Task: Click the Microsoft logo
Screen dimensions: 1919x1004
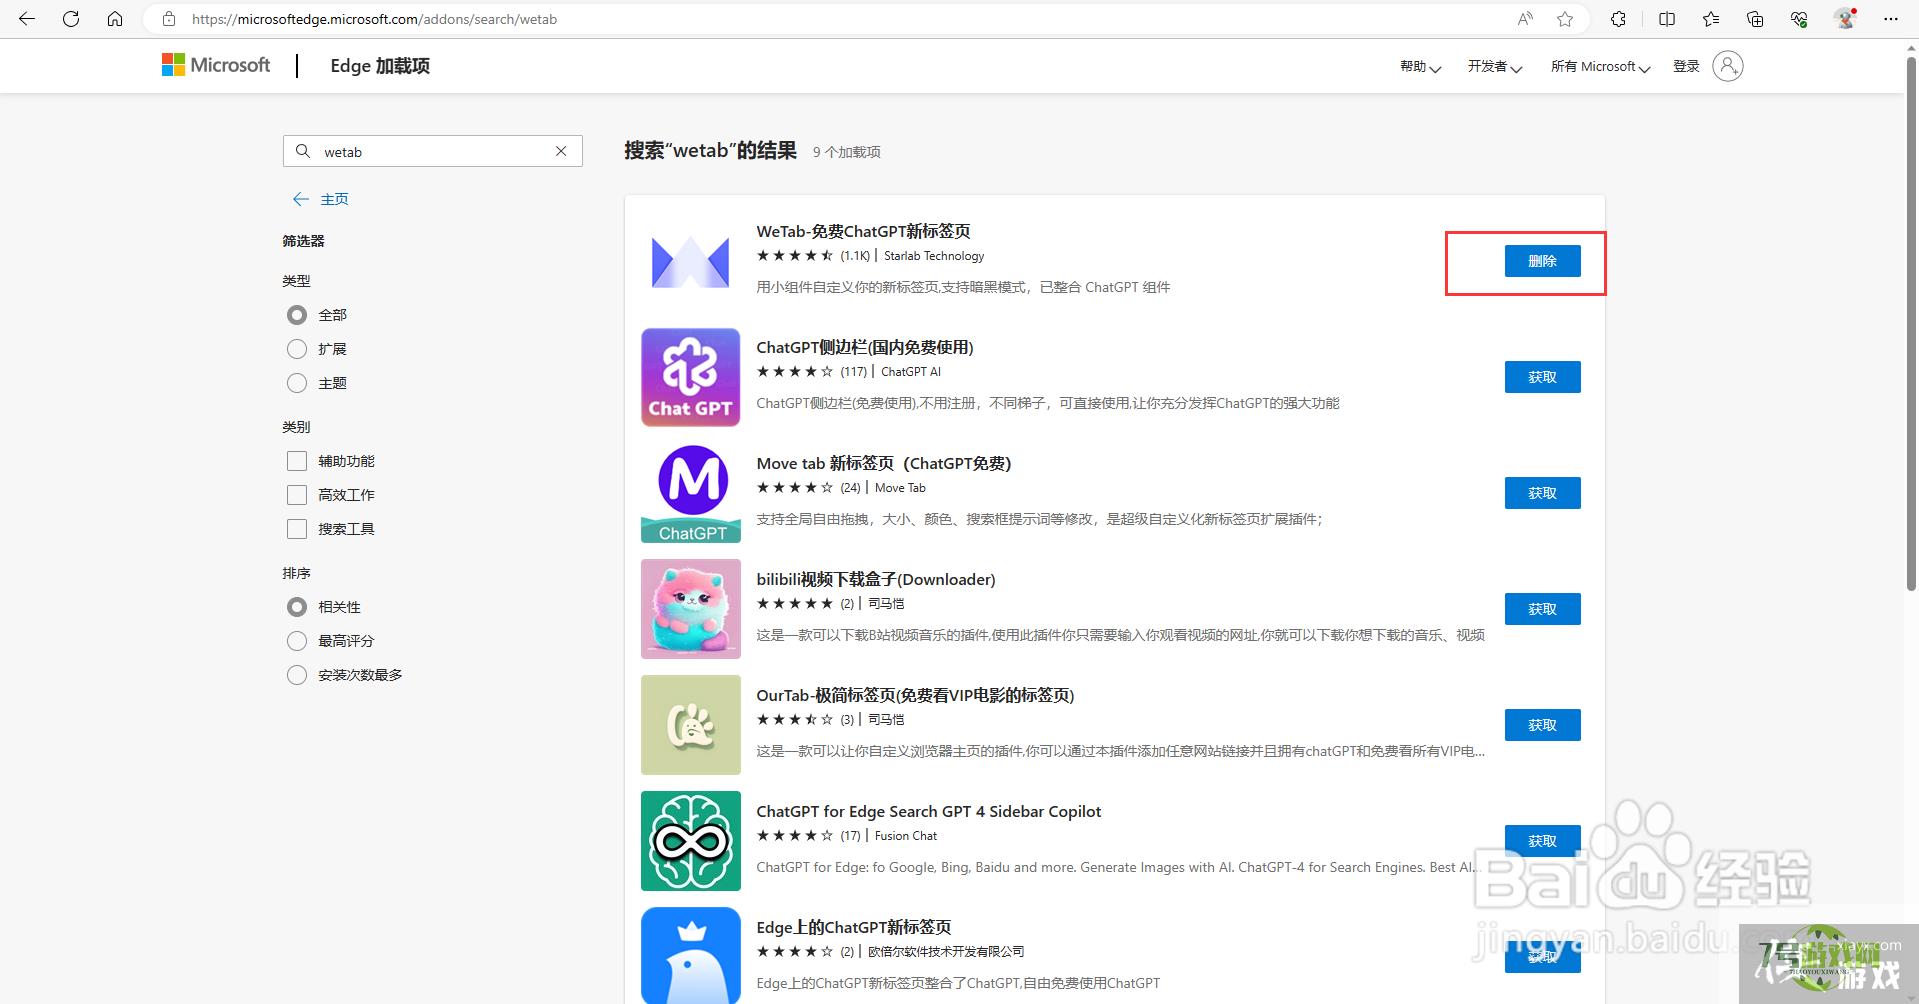Action: pos(216,65)
